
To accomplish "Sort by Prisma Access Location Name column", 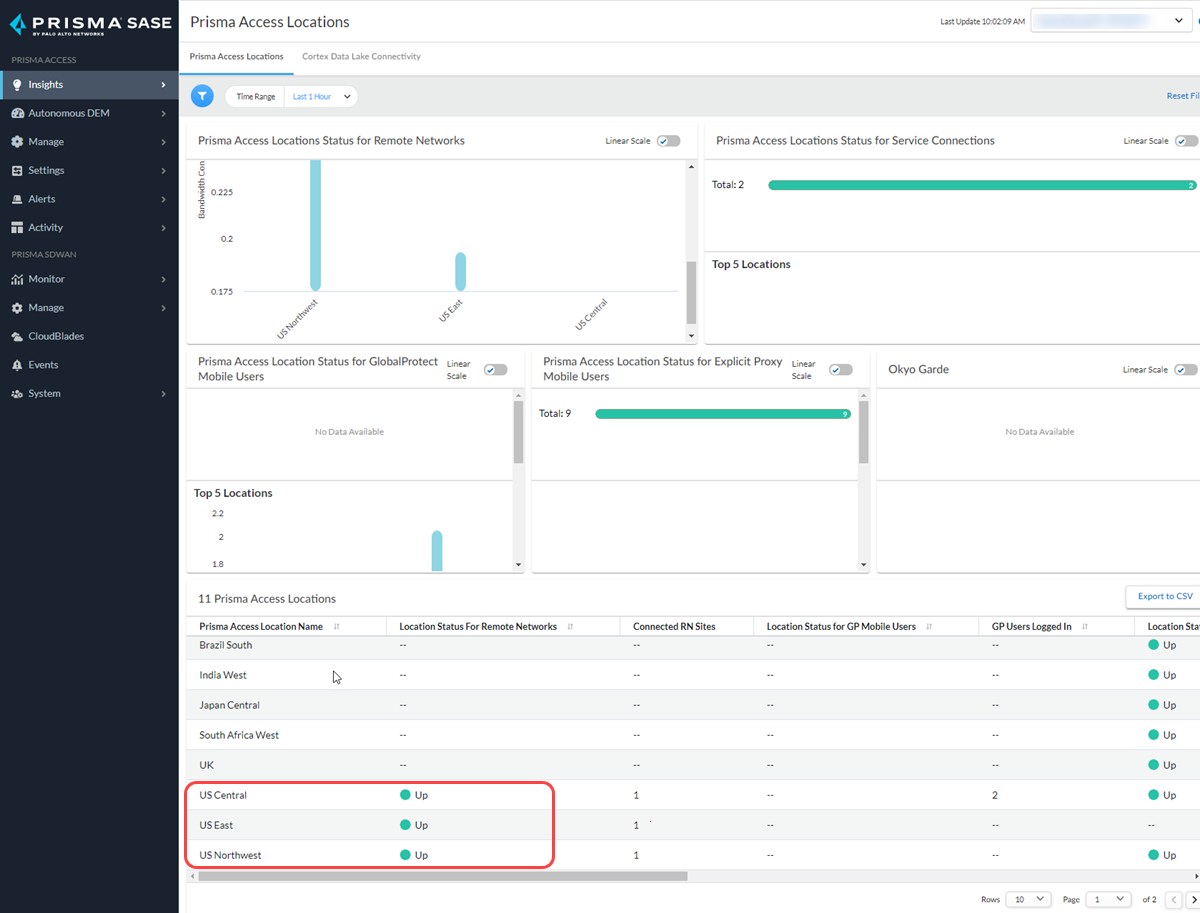I will [336, 627].
